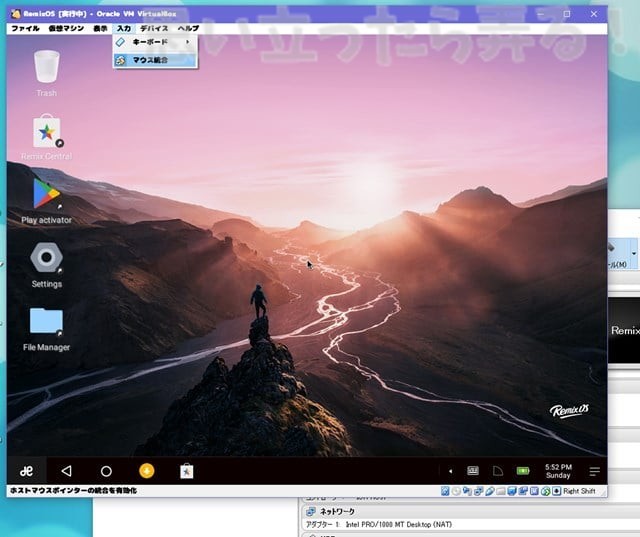Open the Trash icon on the desktop

click(x=47, y=73)
